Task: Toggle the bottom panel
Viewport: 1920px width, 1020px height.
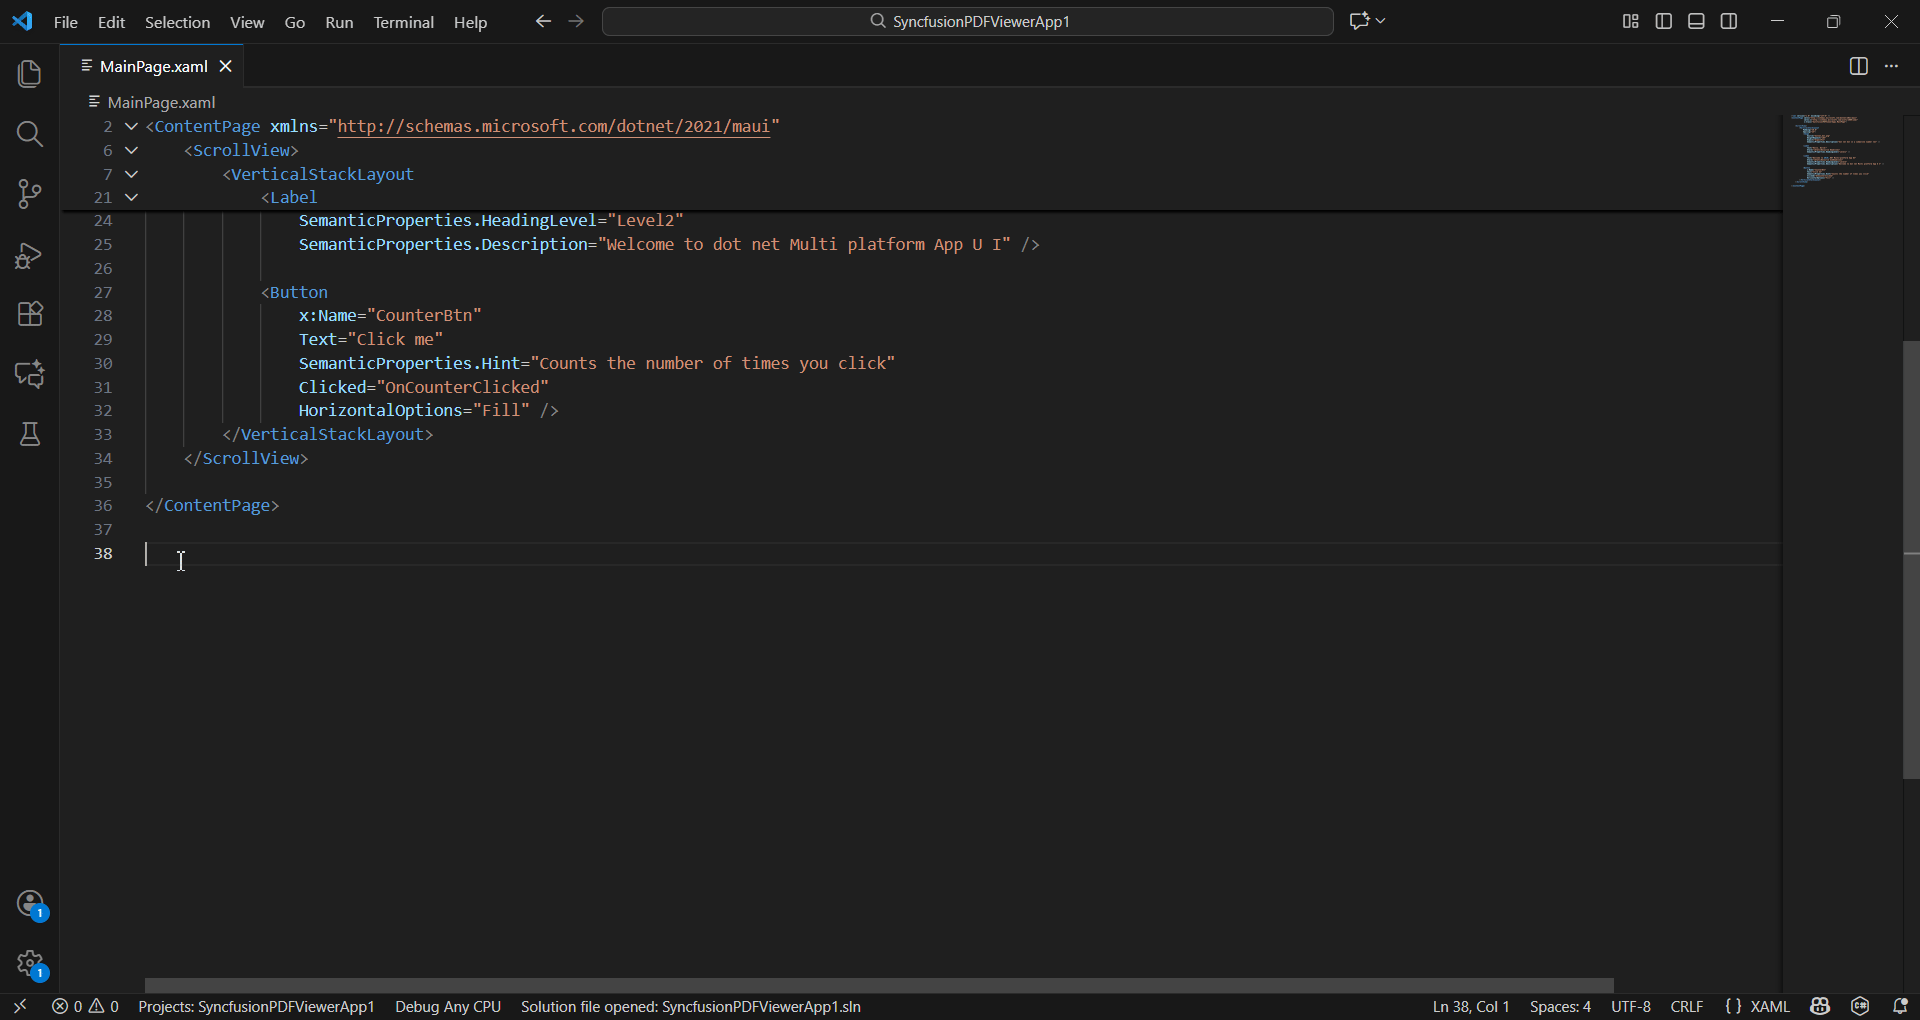Action: [x=1696, y=21]
